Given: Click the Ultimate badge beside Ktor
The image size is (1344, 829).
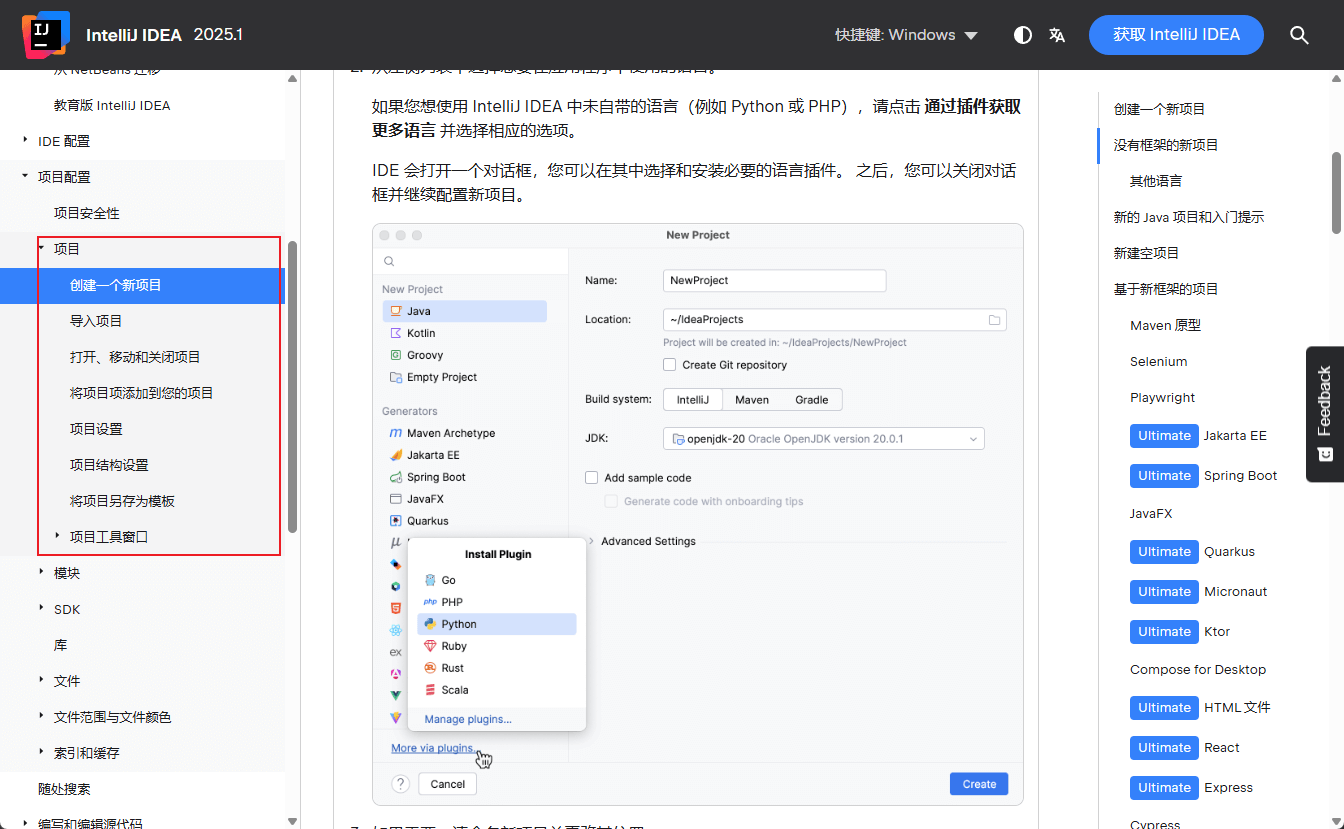Looking at the screenshot, I should [1164, 632].
